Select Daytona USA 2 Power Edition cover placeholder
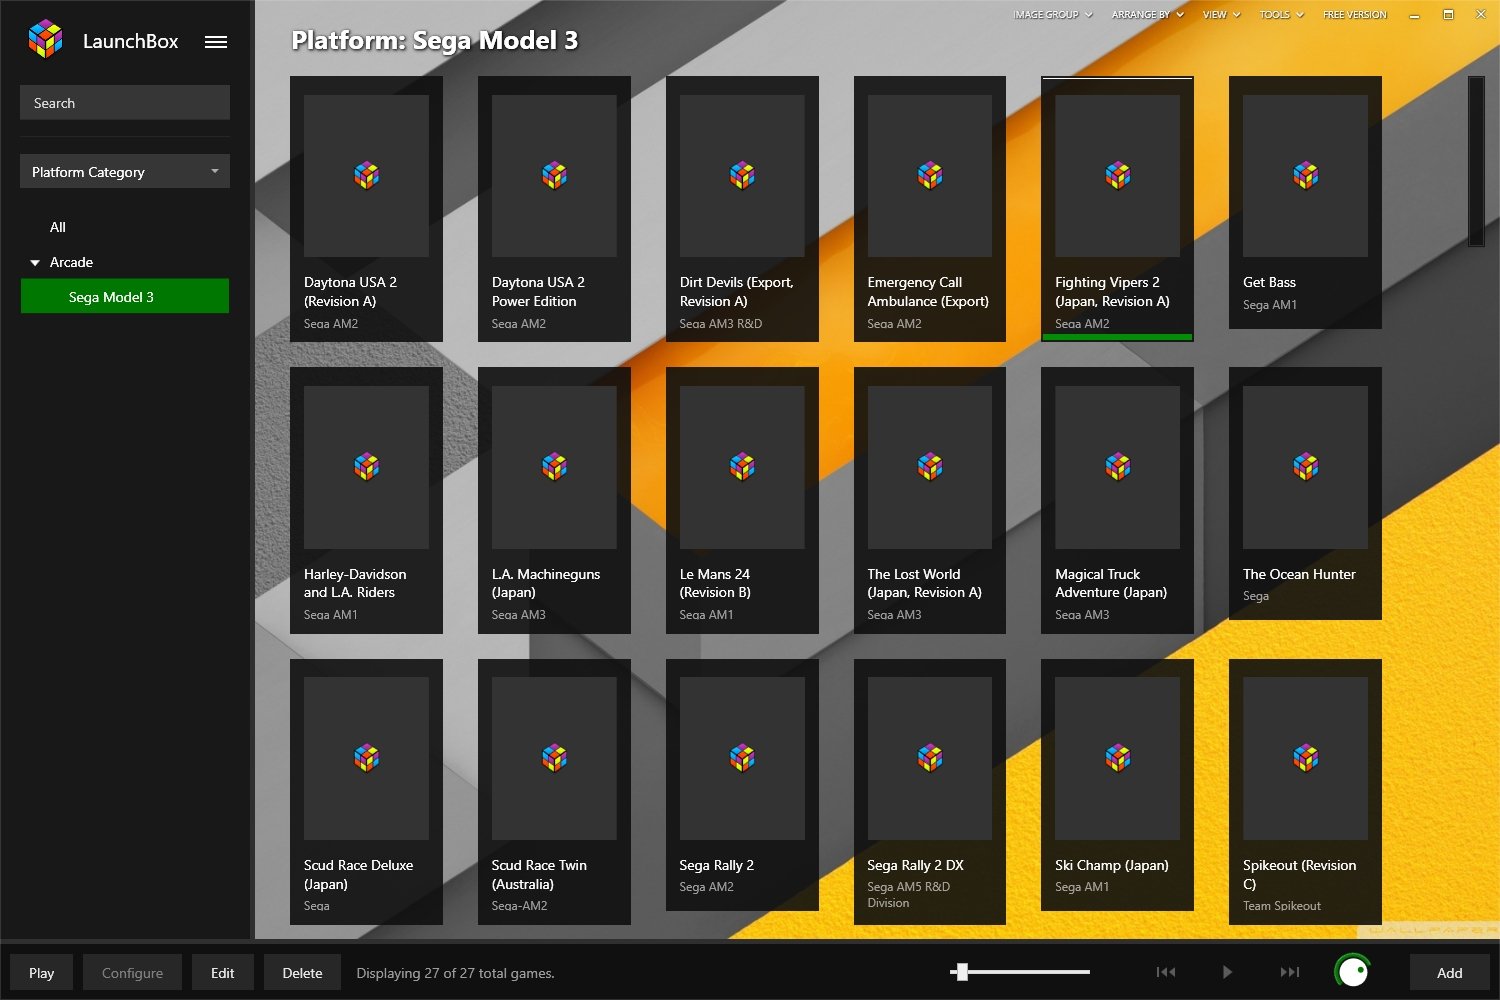The image size is (1500, 1000). (554, 176)
